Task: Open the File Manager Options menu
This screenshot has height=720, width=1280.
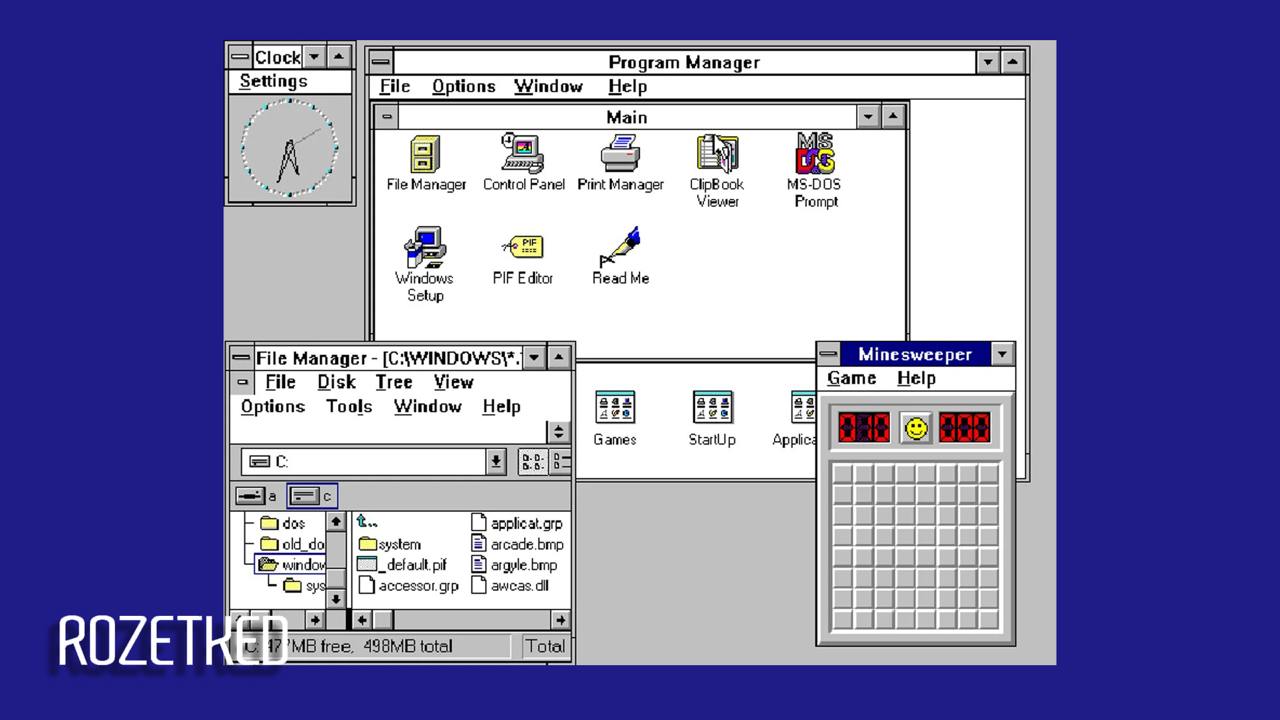Action: [x=273, y=406]
